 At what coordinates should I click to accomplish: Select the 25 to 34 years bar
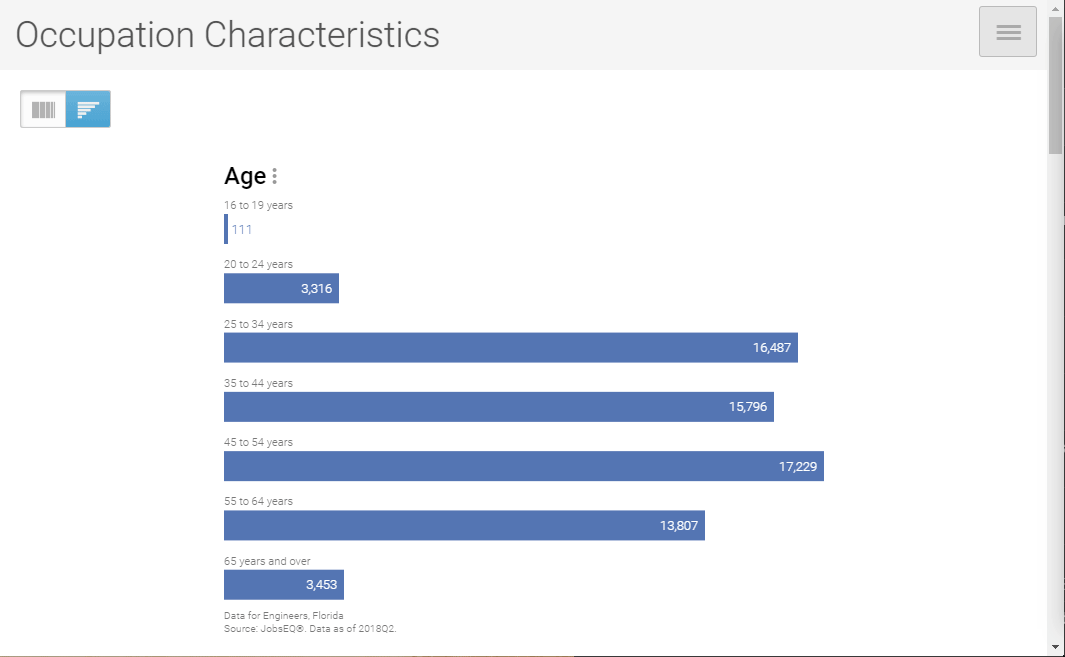pos(511,347)
